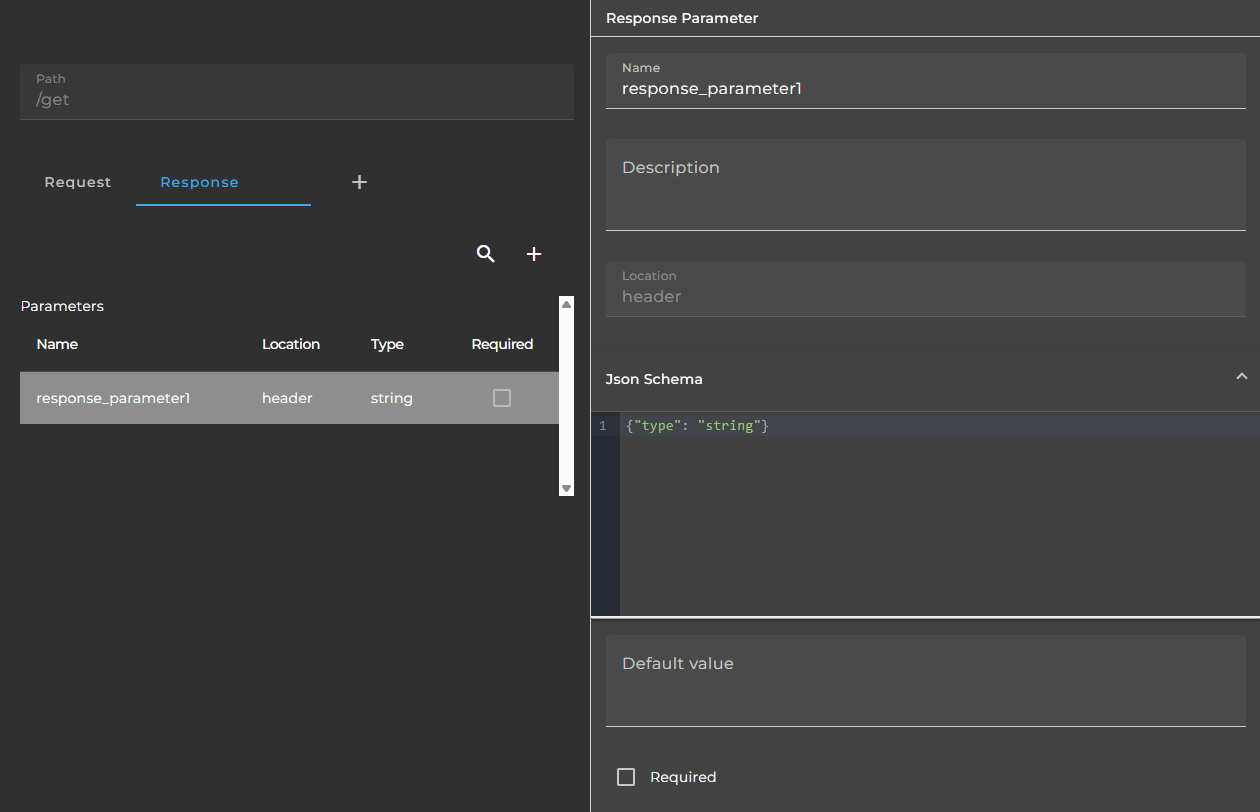Click the scroll down arrow of parameters list
1260x812 pixels.
pos(566,488)
